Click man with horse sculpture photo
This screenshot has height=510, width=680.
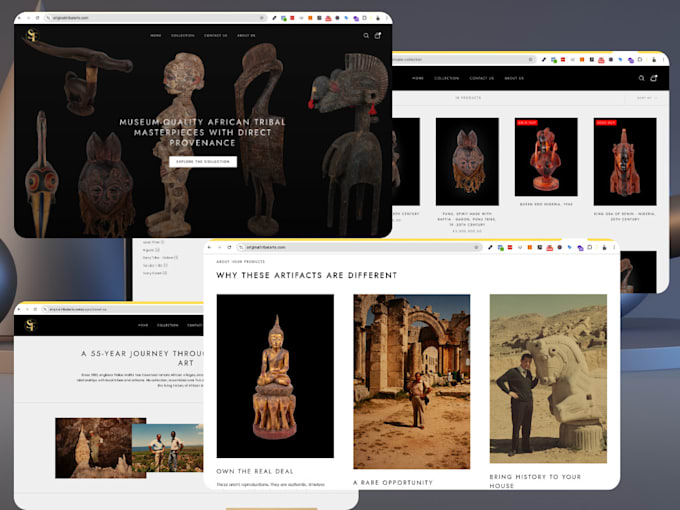point(548,379)
